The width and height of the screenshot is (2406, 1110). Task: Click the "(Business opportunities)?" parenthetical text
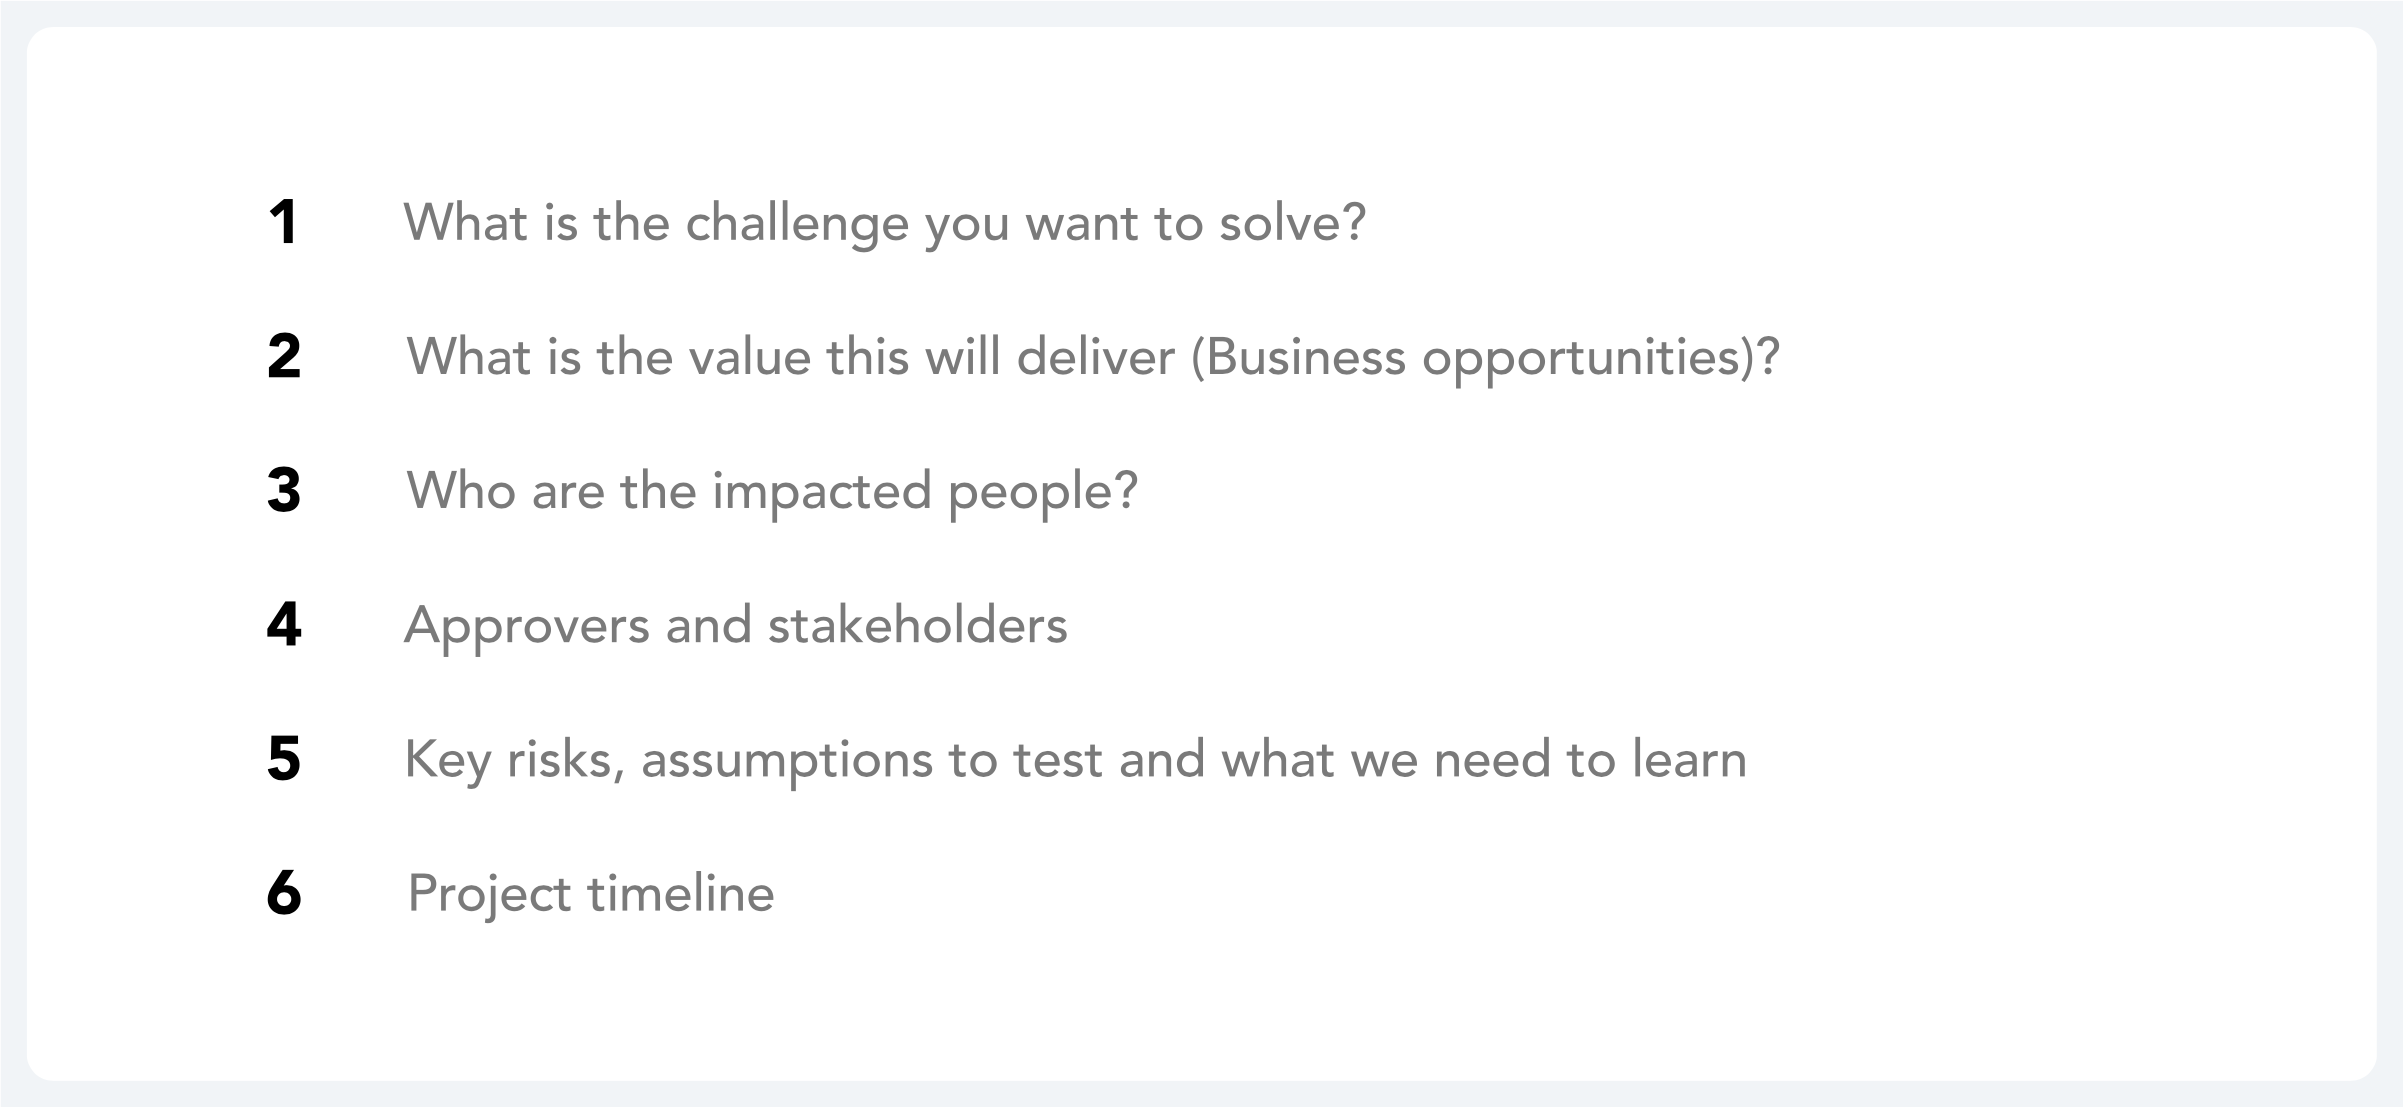(x=1485, y=359)
